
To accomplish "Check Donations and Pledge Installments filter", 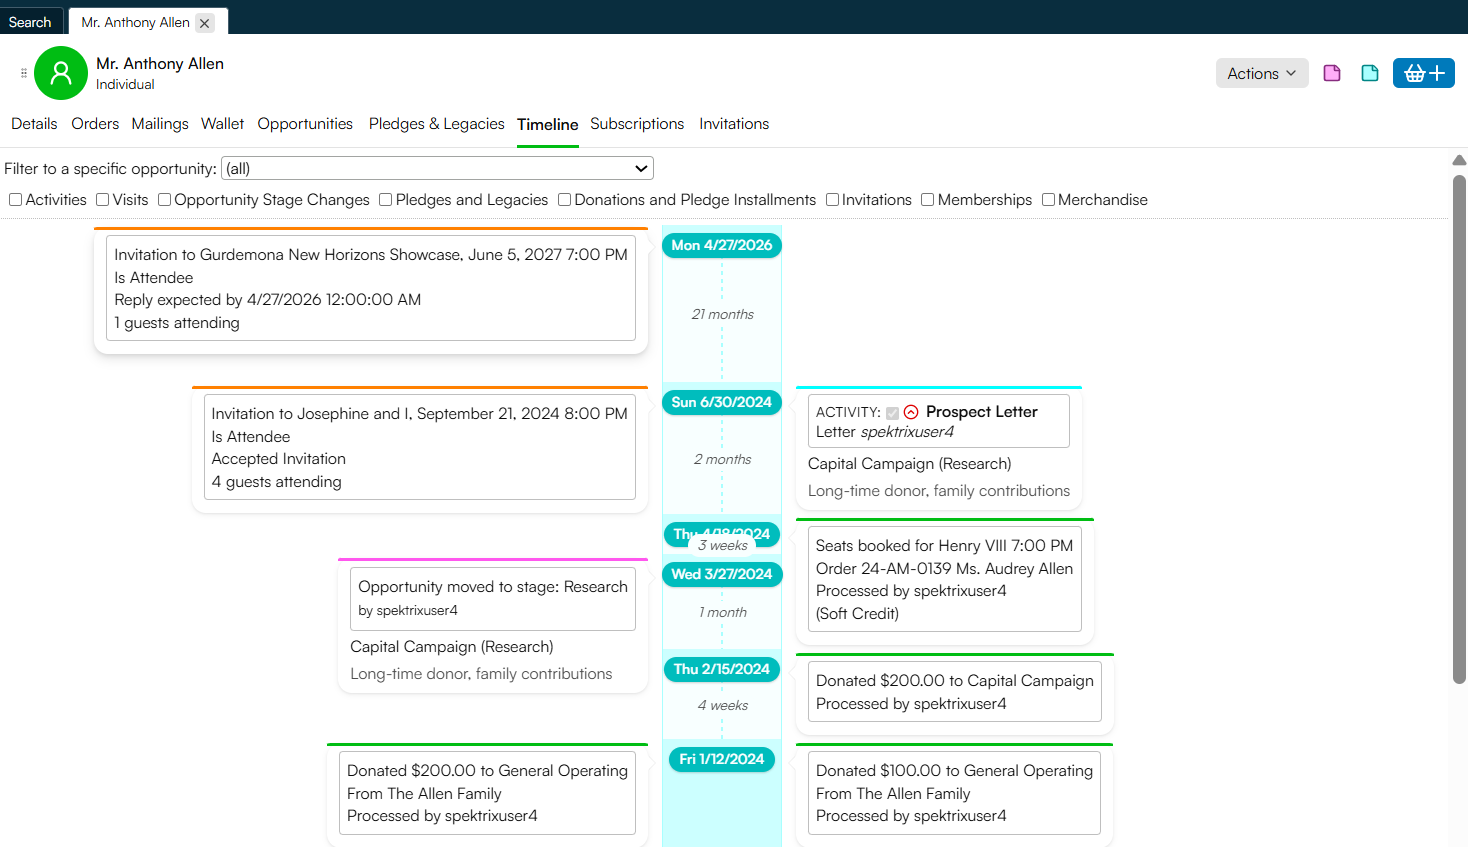I will [x=565, y=200].
